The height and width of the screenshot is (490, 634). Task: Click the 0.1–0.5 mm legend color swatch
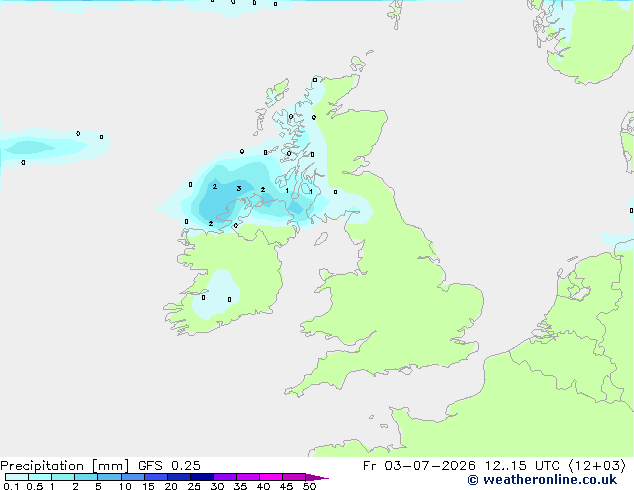pos(17,477)
